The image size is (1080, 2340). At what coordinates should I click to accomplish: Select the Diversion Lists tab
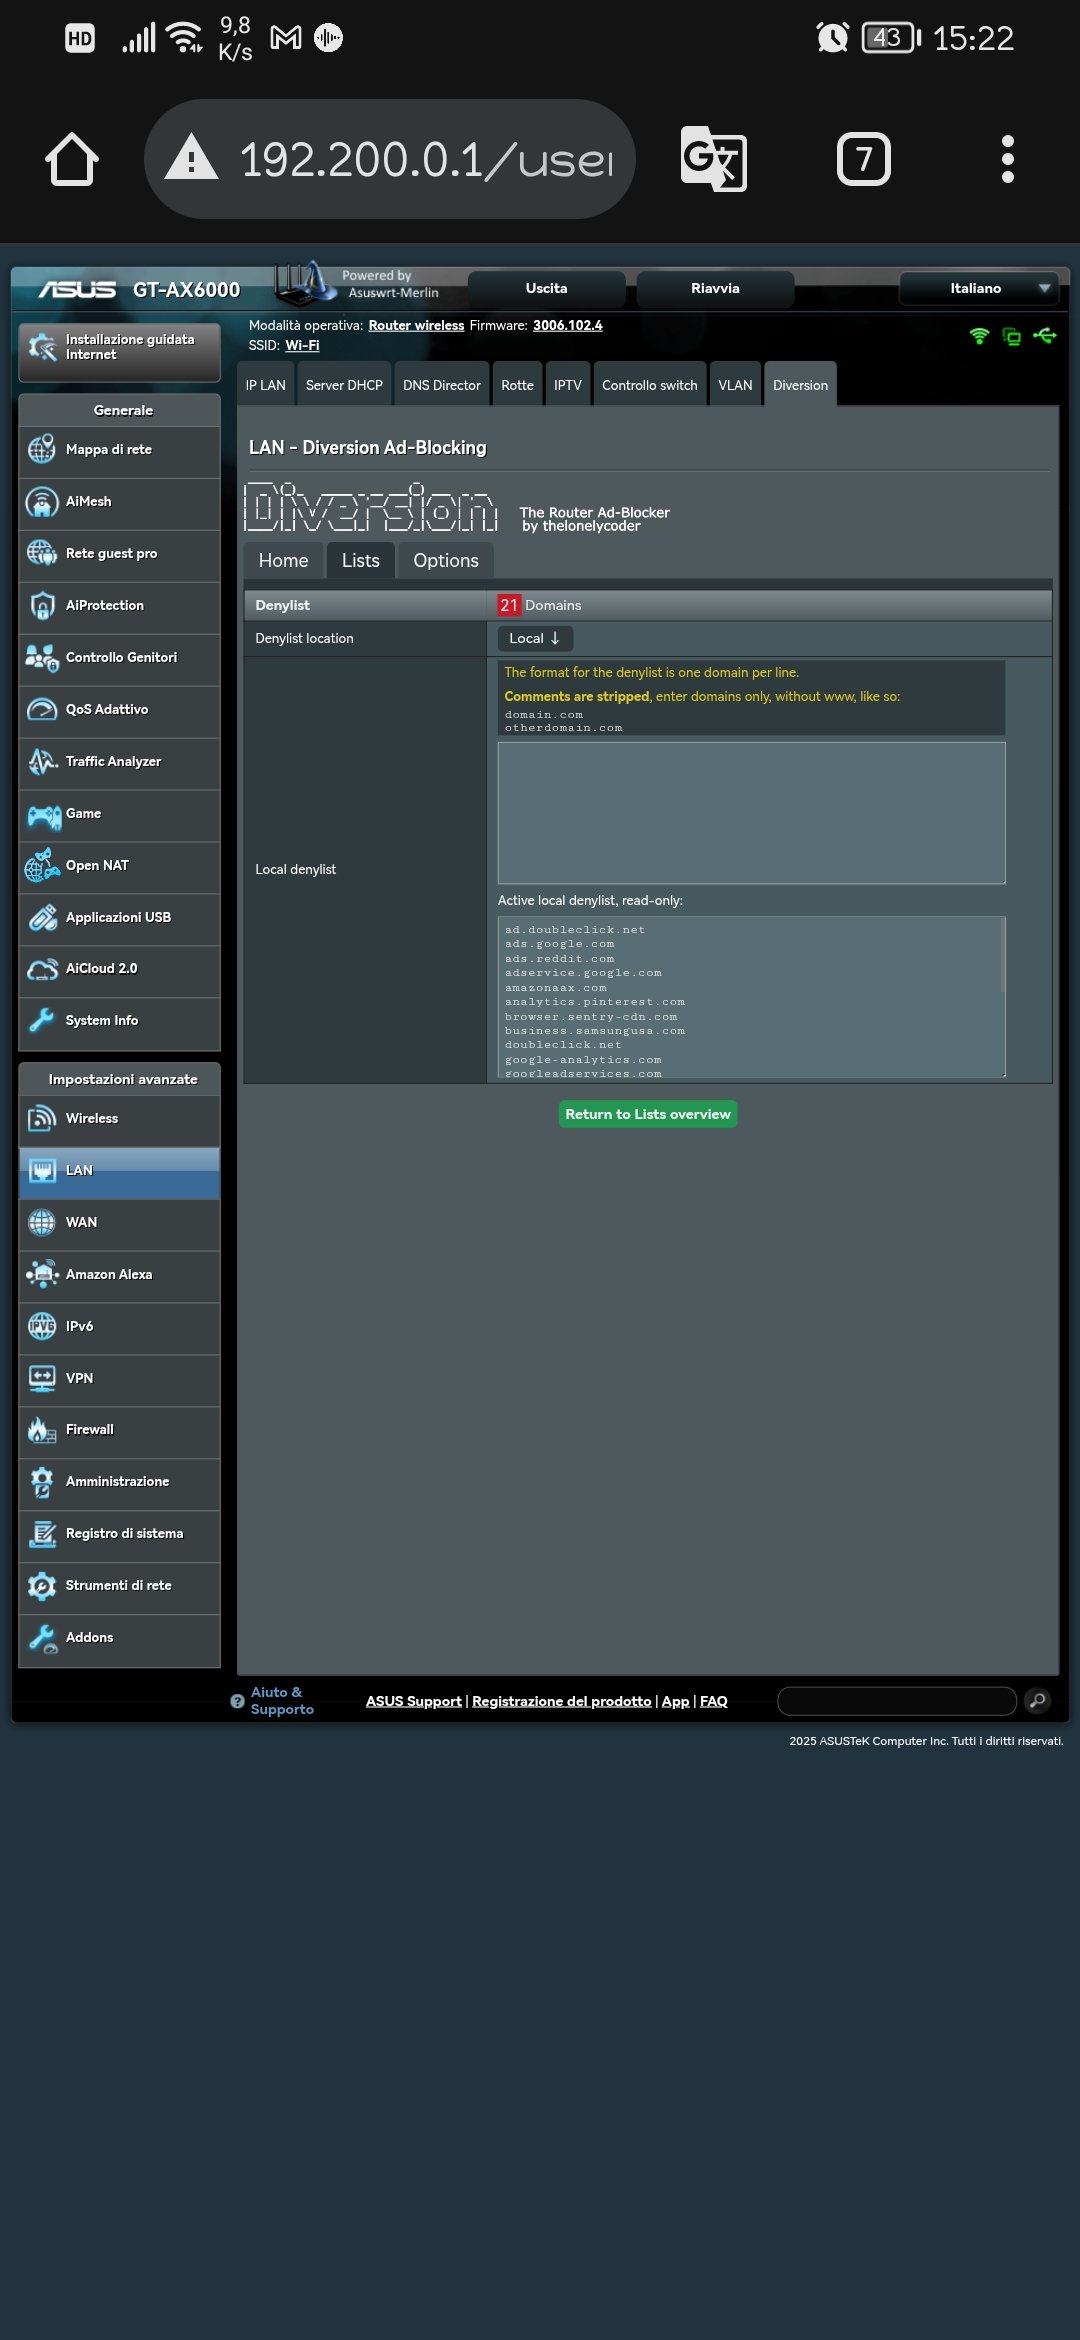(x=361, y=561)
